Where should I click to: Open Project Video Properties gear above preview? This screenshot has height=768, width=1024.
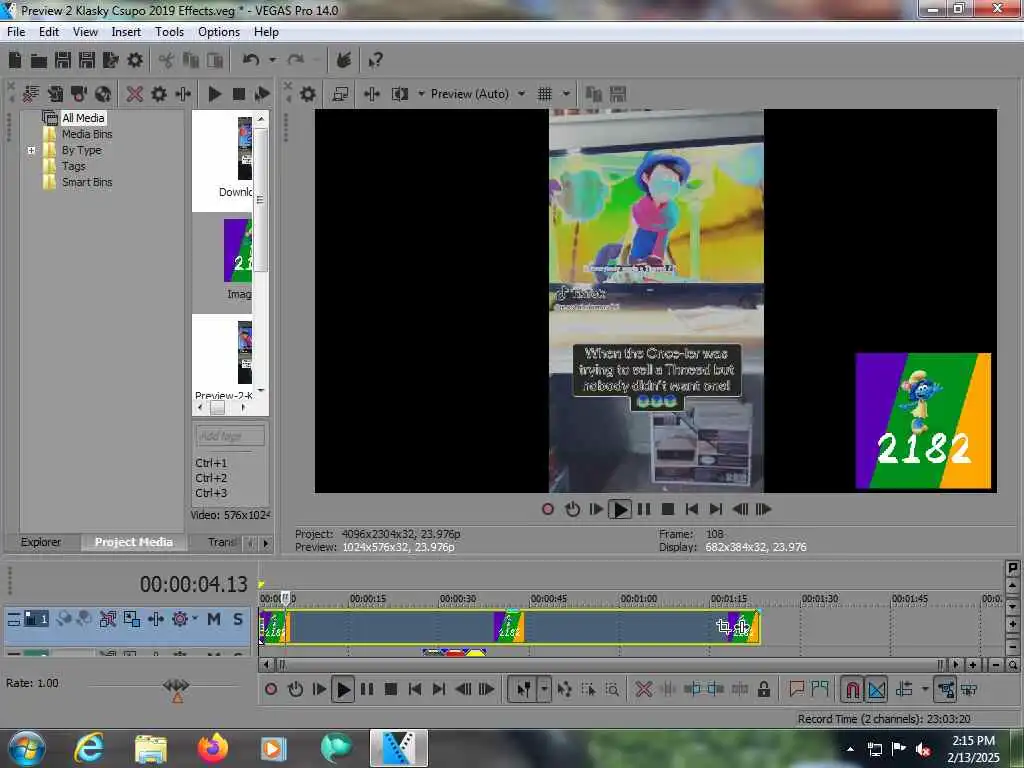(308, 94)
